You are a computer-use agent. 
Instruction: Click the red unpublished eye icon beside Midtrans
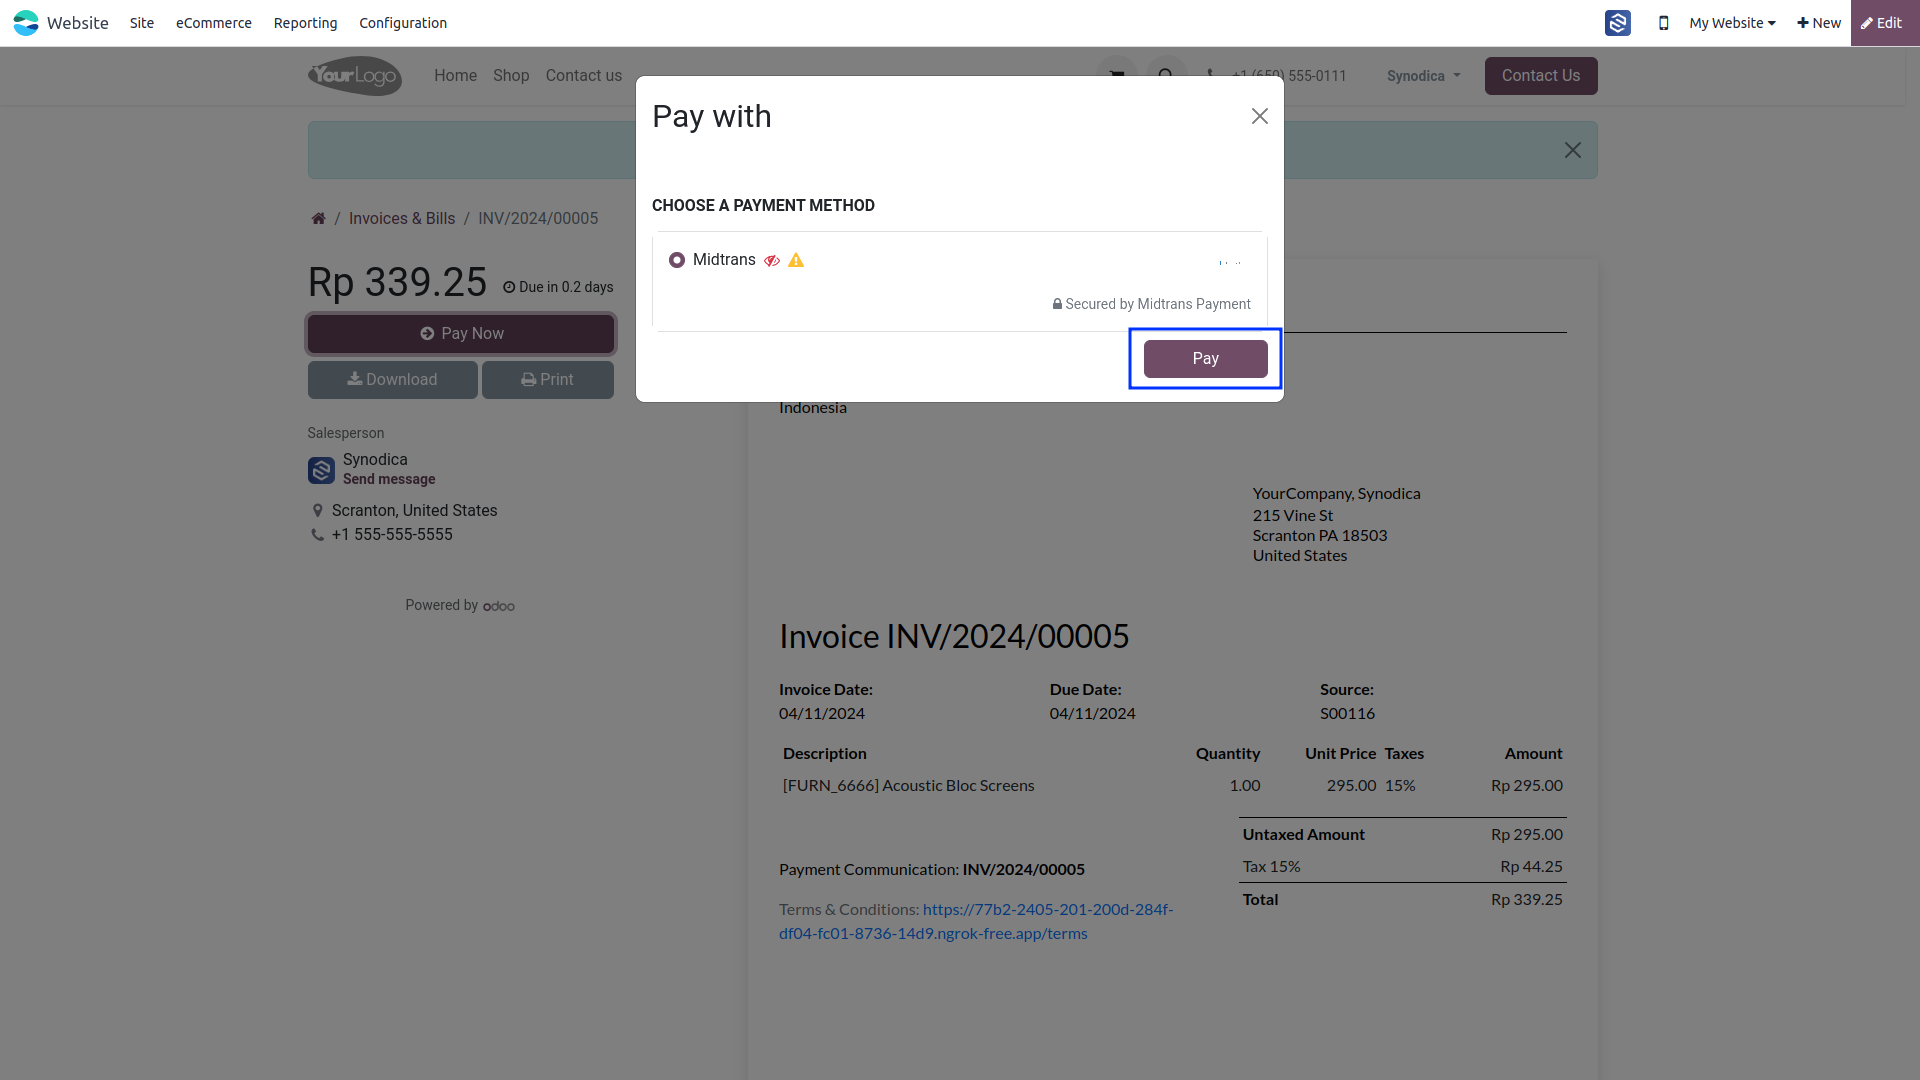(x=772, y=260)
